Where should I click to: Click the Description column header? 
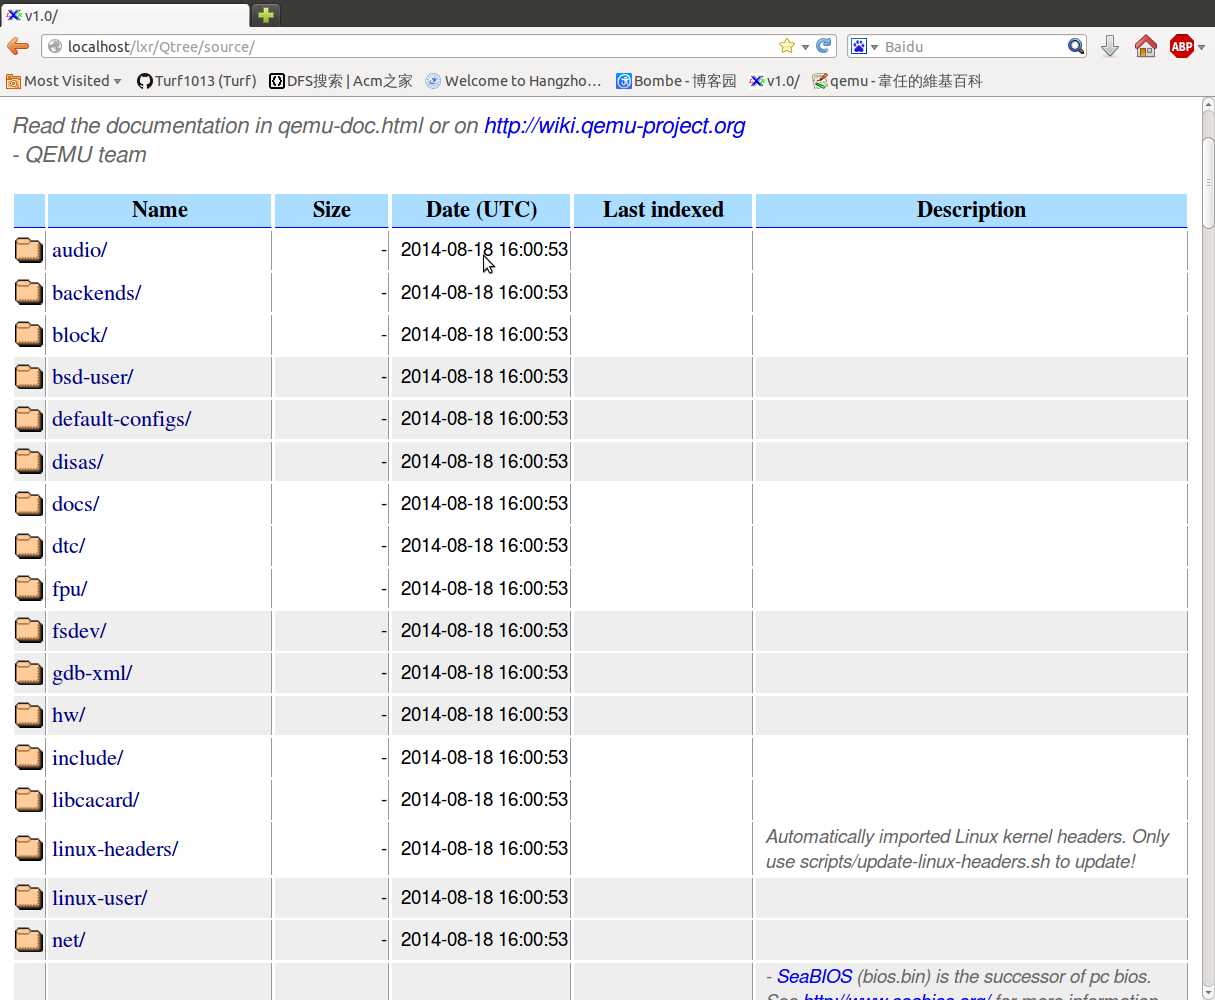[x=971, y=210]
